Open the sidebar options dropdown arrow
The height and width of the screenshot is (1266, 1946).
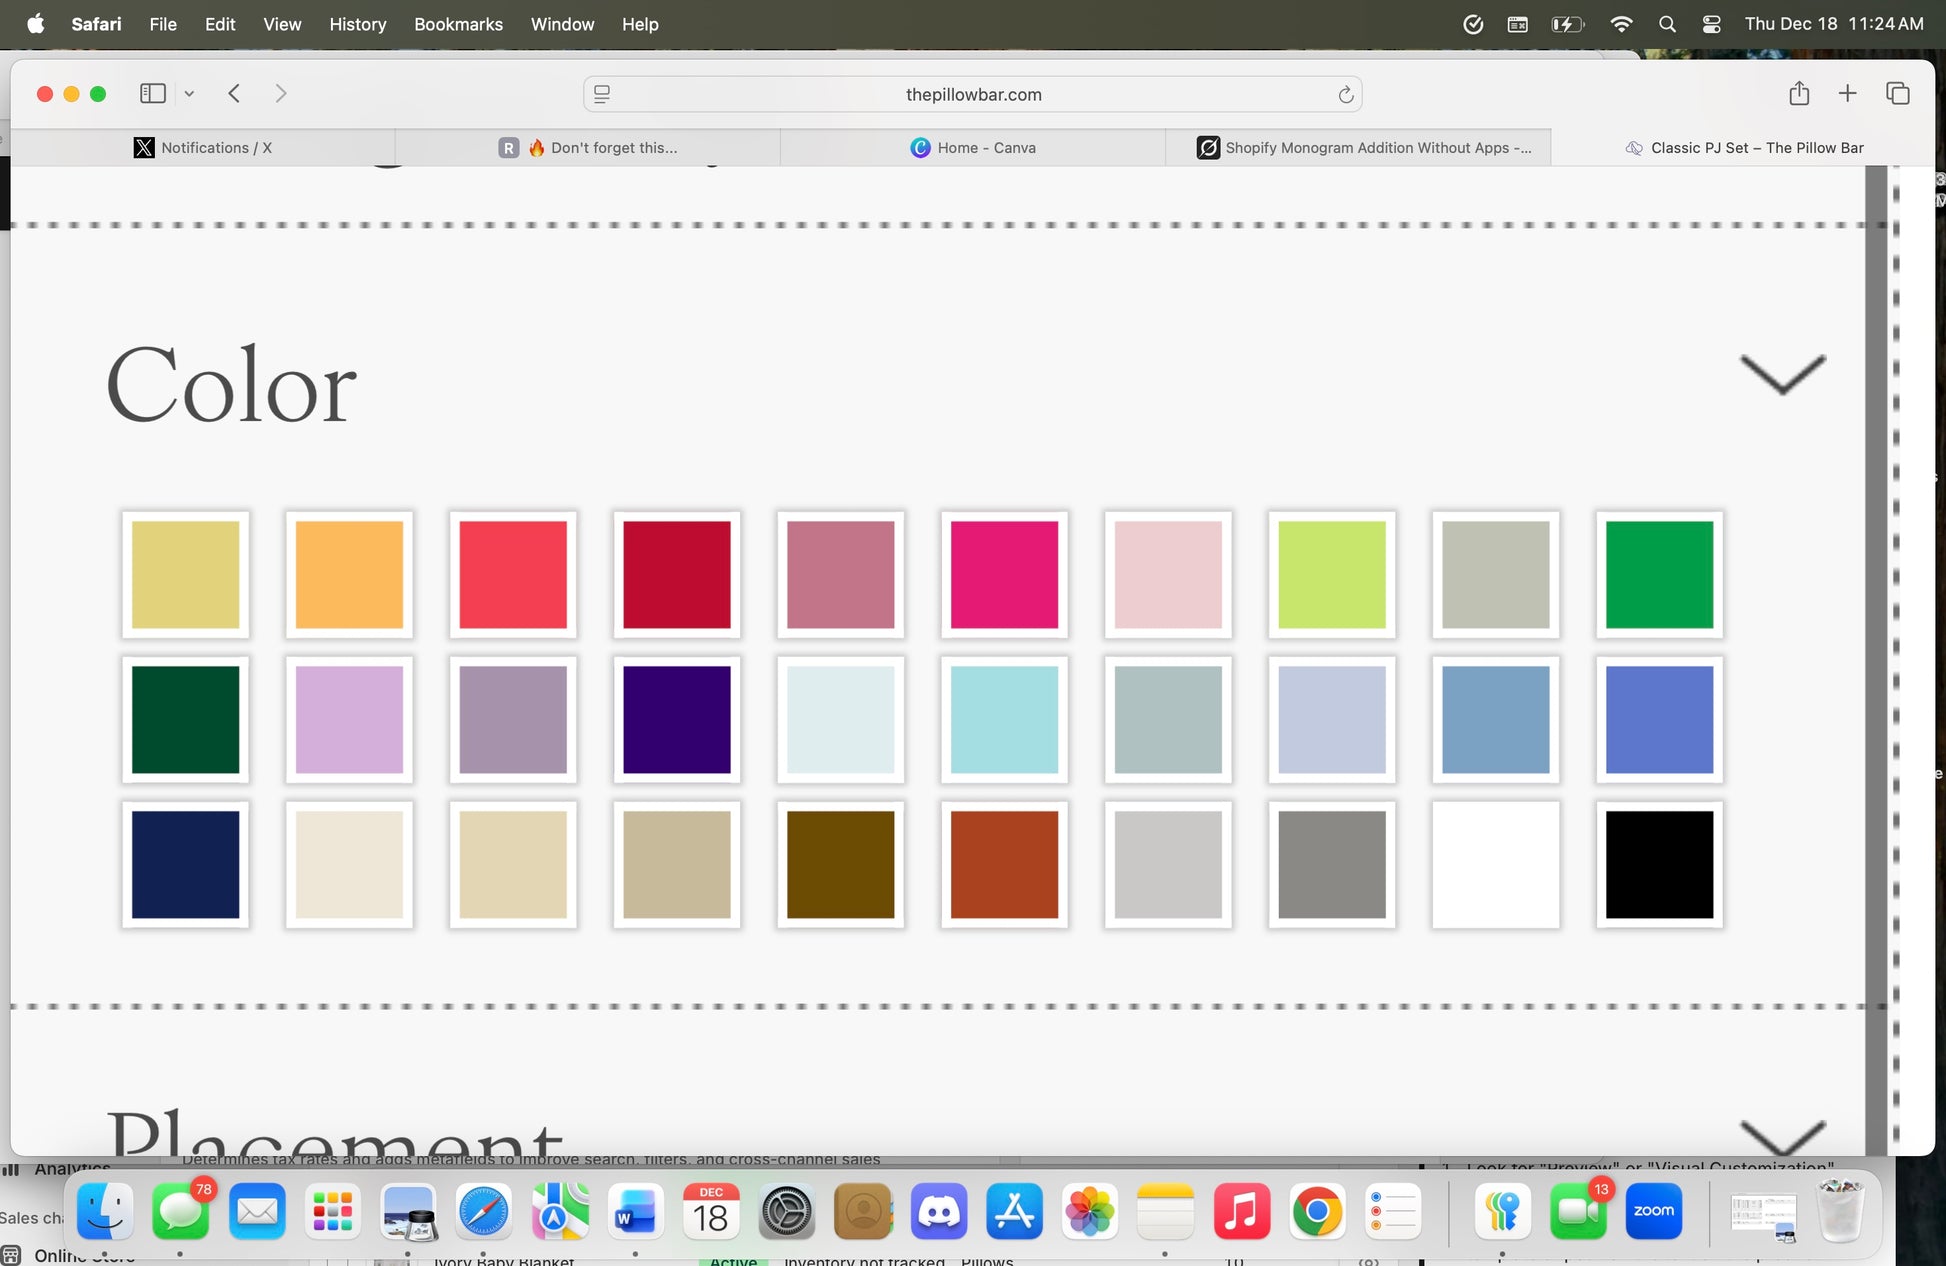[x=189, y=94]
